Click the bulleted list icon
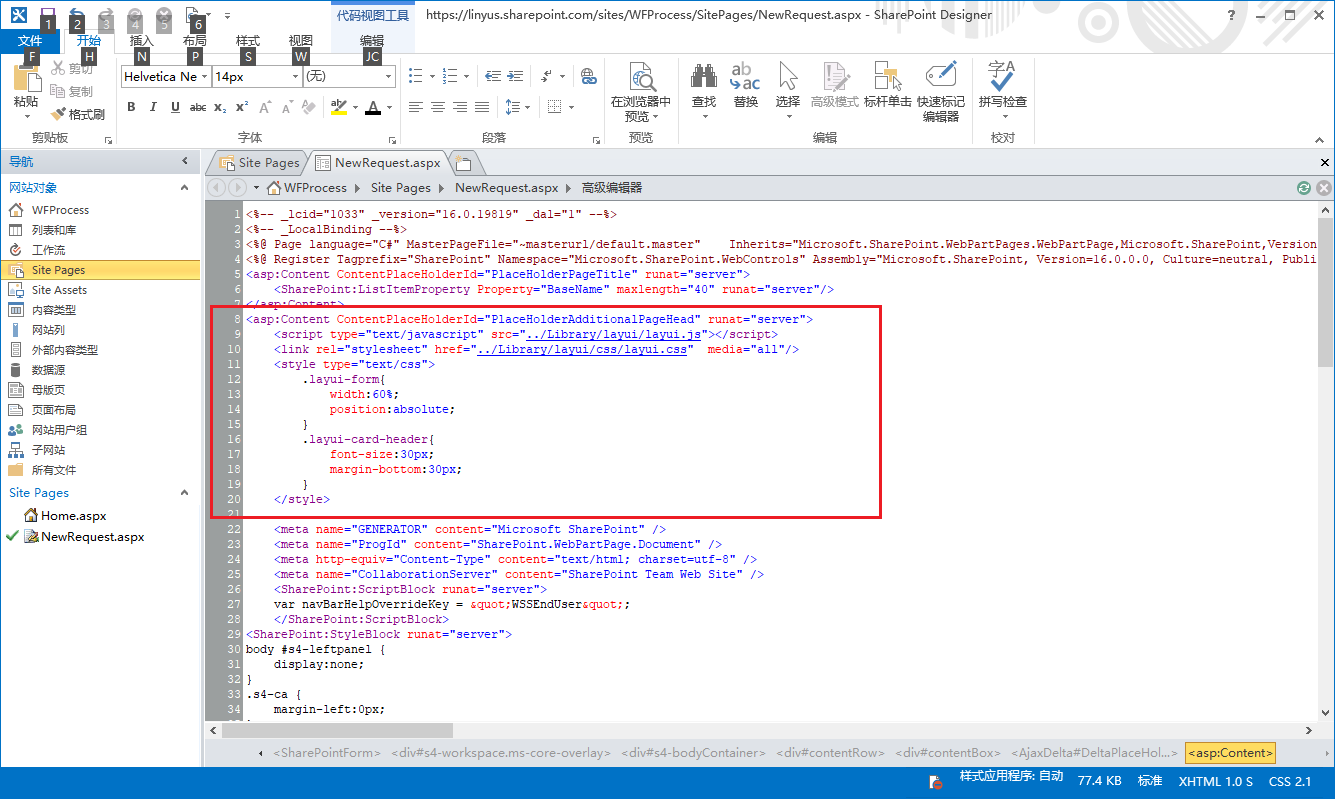 pyautogui.click(x=415, y=76)
